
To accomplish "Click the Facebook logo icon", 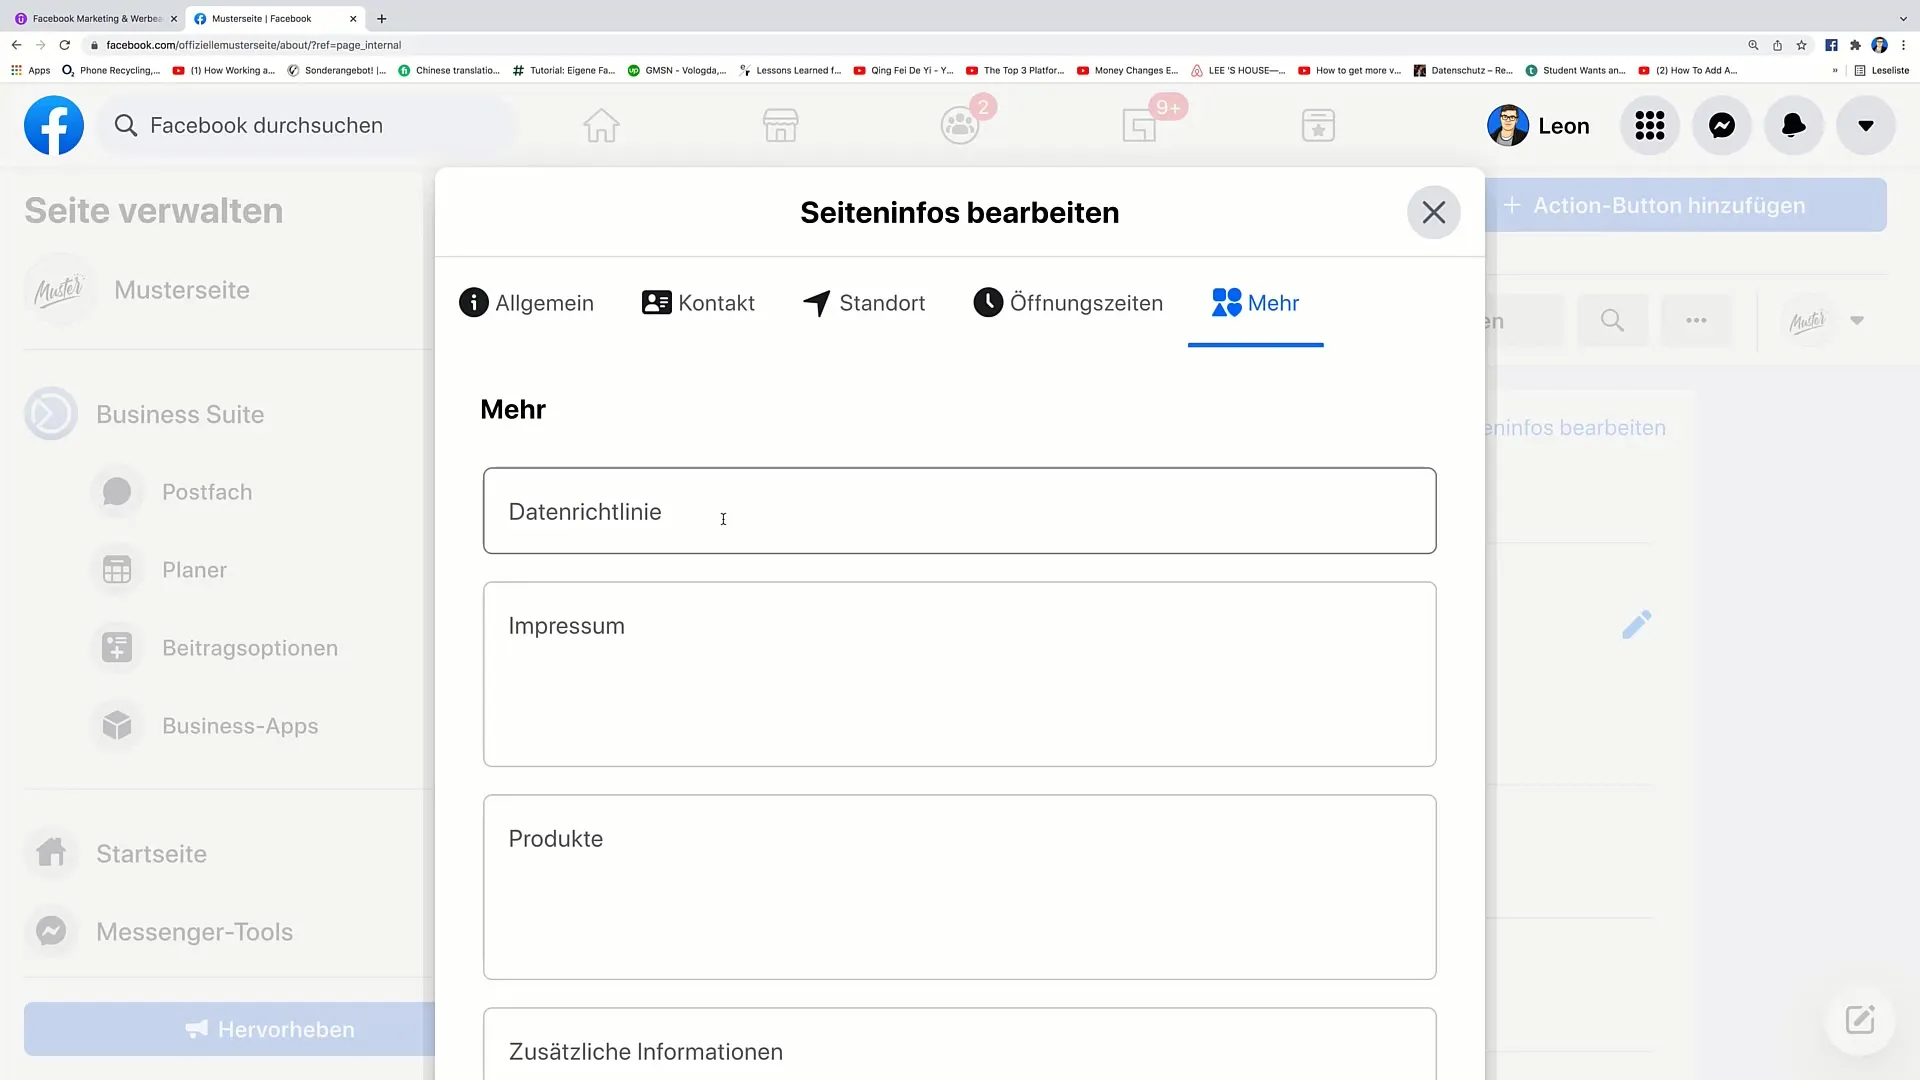I will pos(54,125).
